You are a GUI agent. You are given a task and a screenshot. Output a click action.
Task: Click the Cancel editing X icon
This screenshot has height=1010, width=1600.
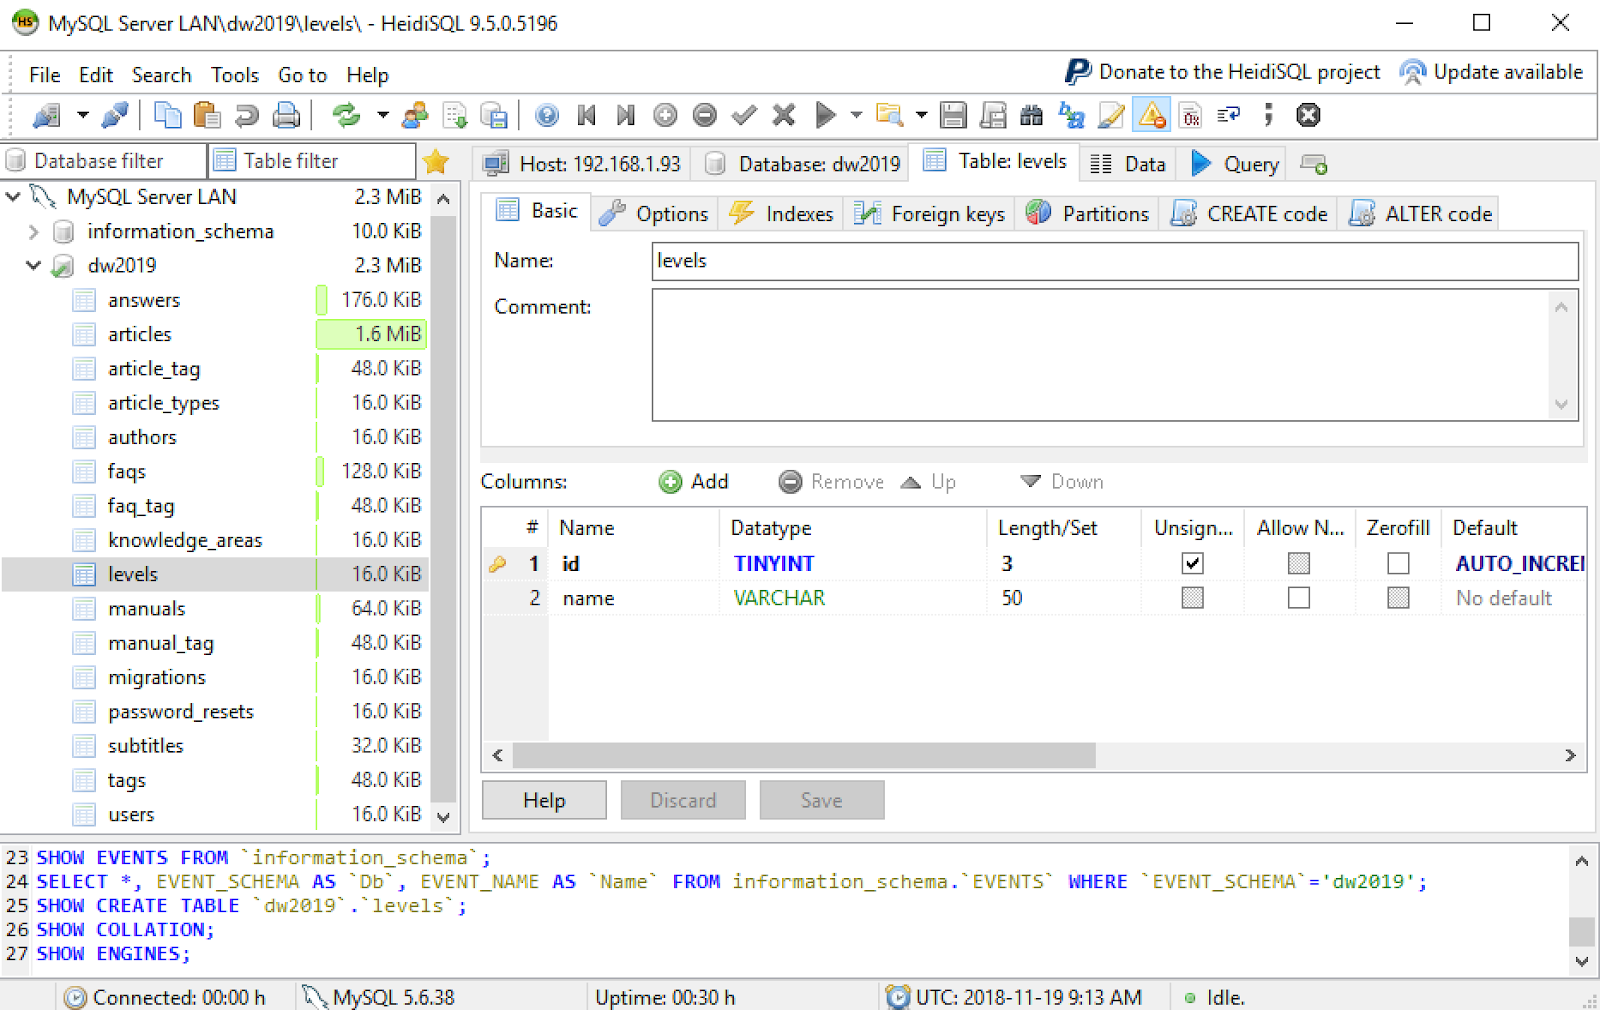[x=784, y=116]
